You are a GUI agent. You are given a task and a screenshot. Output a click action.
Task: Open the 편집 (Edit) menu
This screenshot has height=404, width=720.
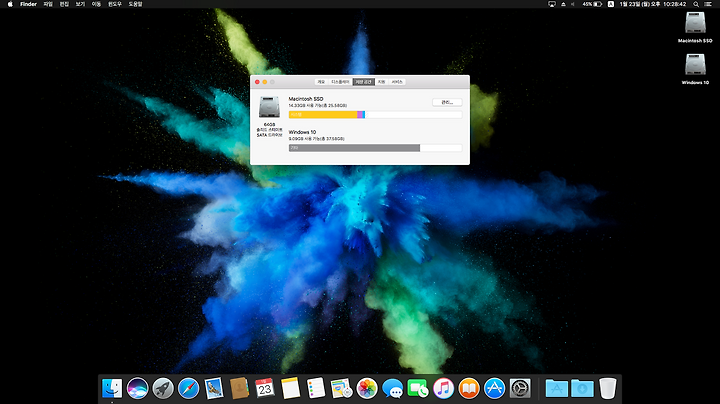click(x=64, y=4)
